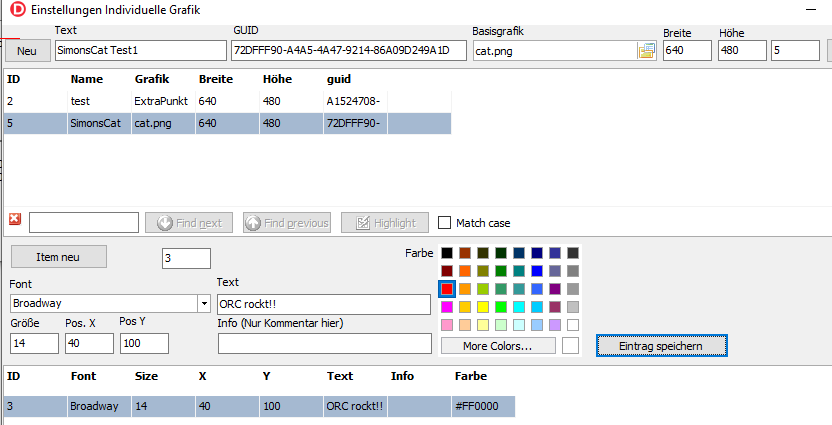The height and width of the screenshot is (425, 832).
Task: Open the Font dropdown showing Broadway
Action: click(x=204, y=303)
